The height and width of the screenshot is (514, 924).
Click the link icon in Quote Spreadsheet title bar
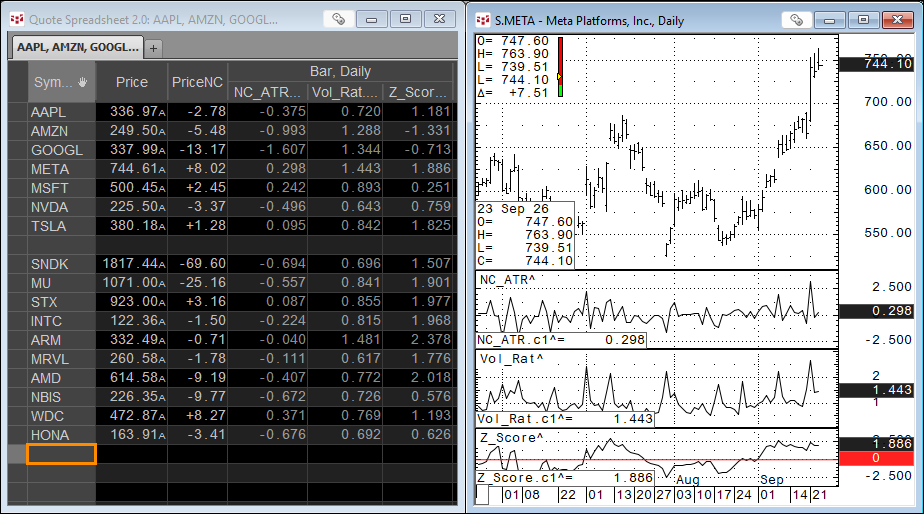(338, 19)
